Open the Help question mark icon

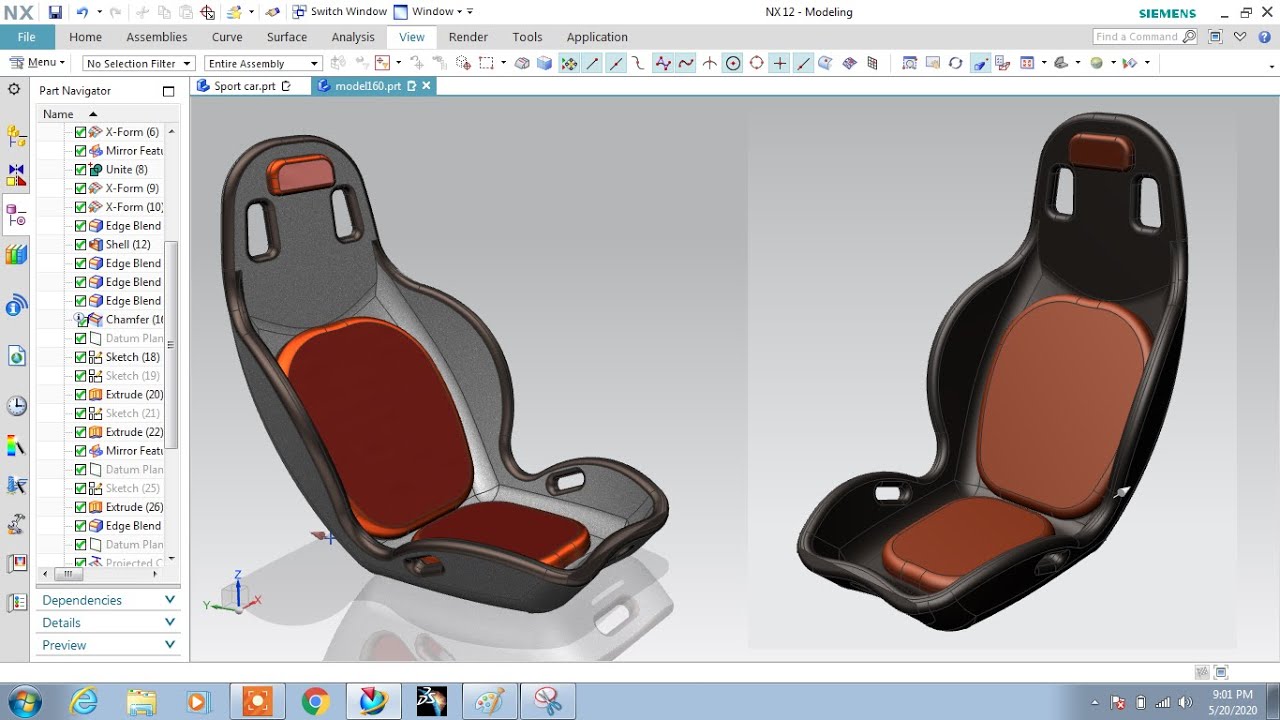click(1264, 37)
